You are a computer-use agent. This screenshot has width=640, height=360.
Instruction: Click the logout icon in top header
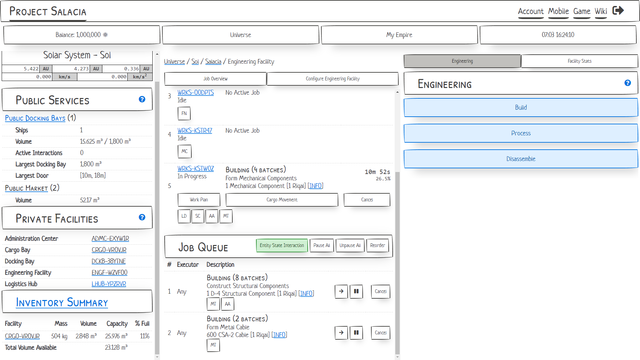(x=618, y=11)
